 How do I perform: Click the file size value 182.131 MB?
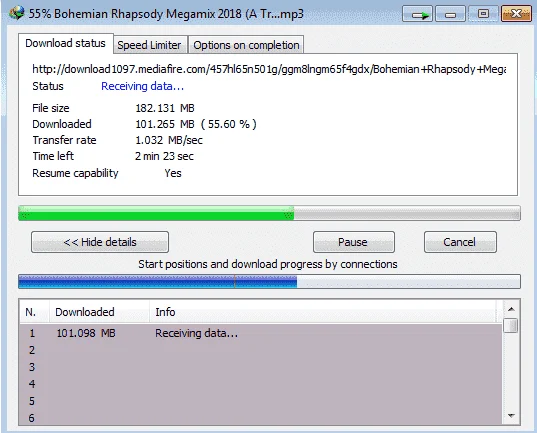click(x=165, y=108)
